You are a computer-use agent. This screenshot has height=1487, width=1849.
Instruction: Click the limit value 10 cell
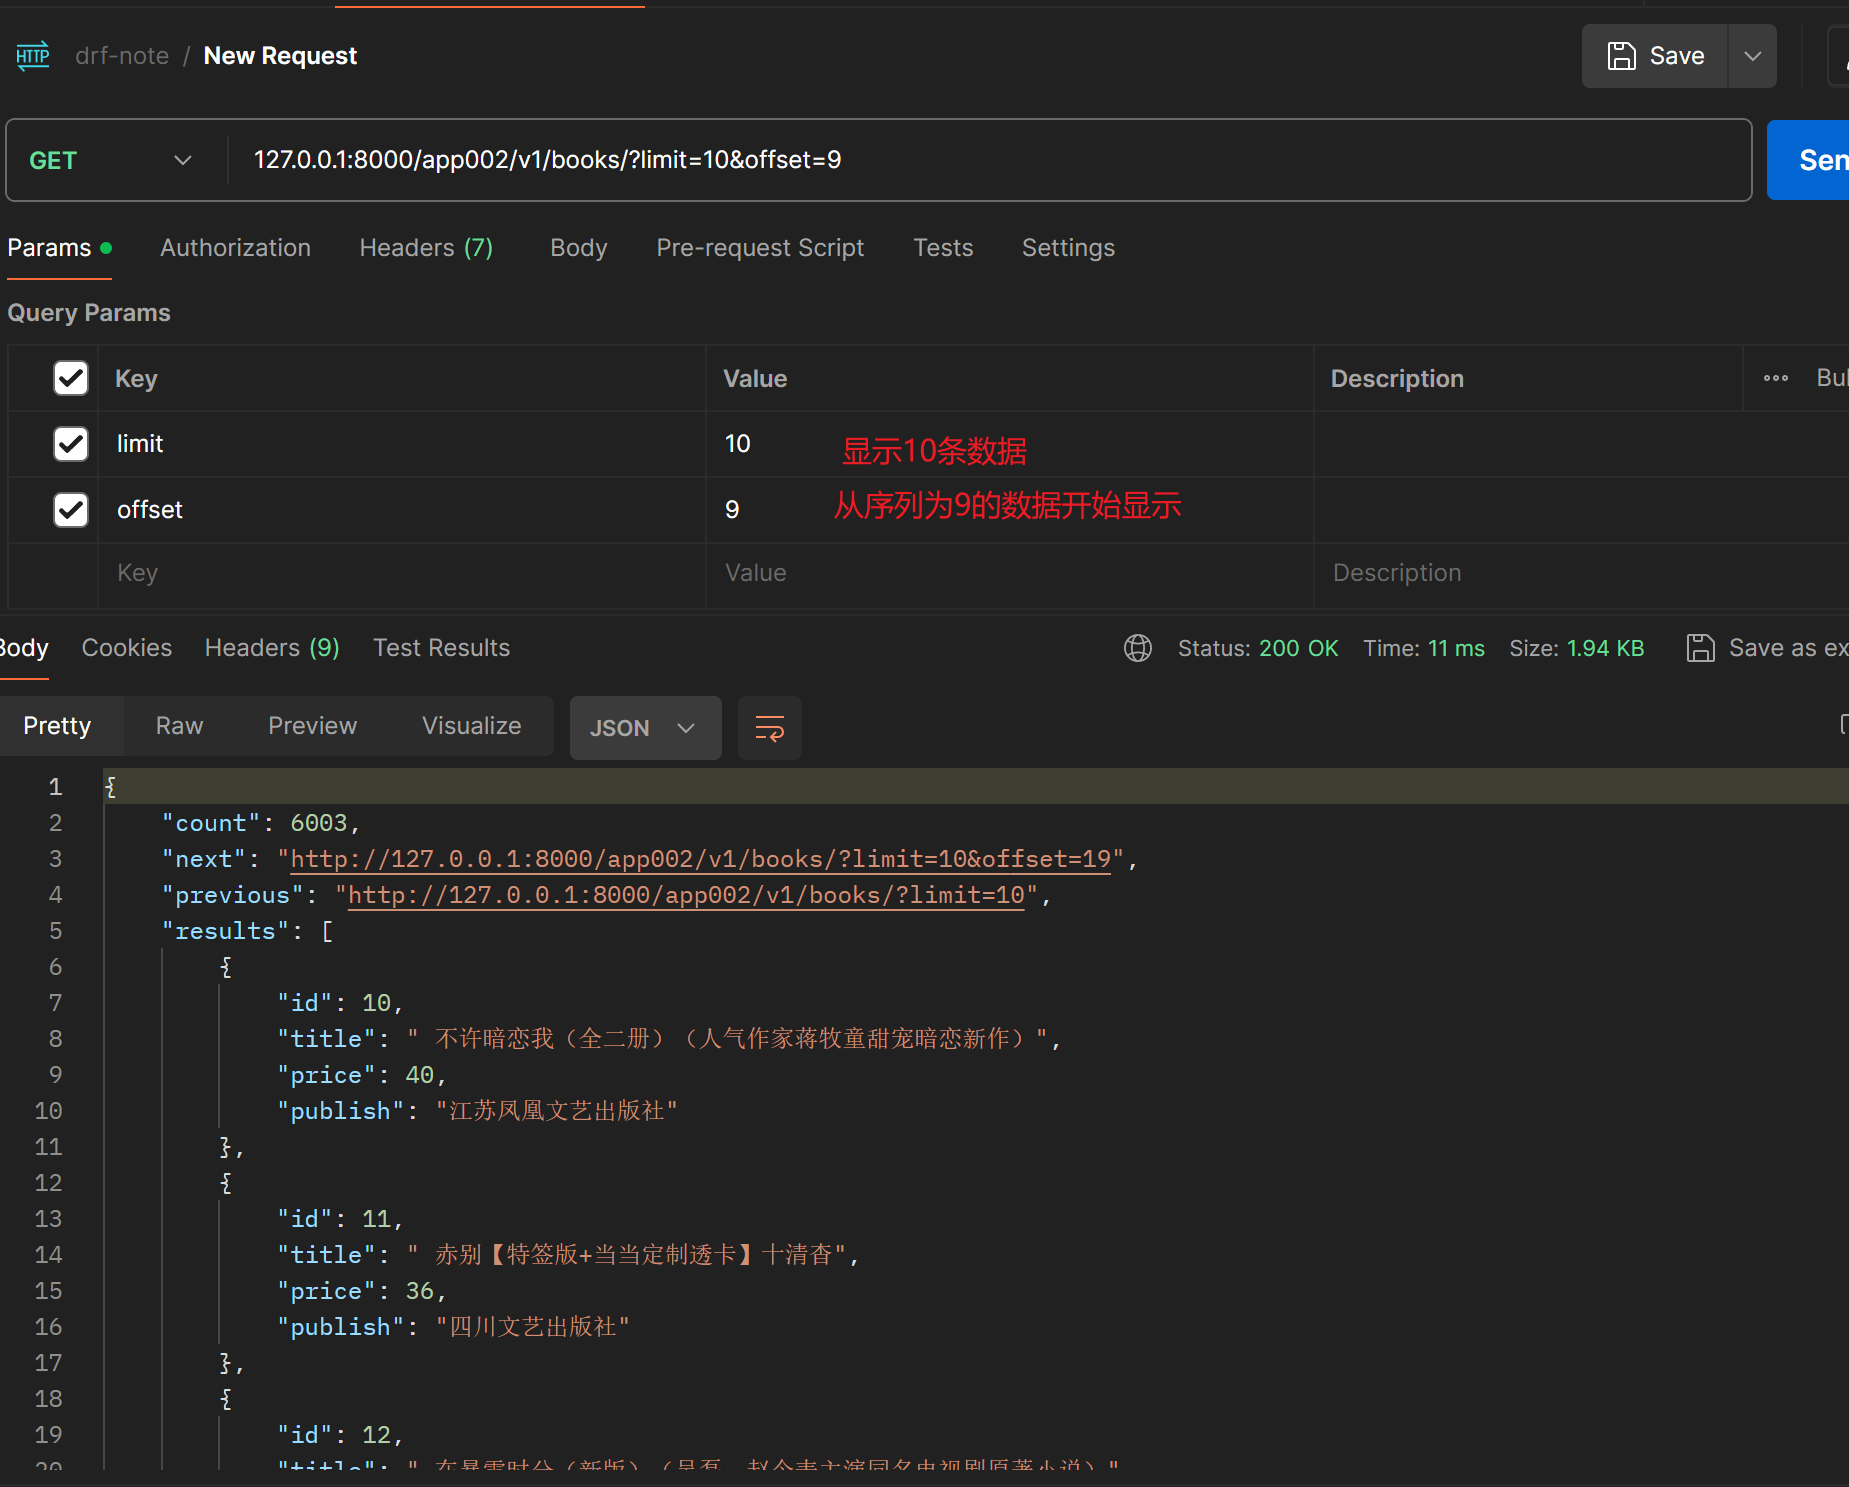(x=1010, y=444)
